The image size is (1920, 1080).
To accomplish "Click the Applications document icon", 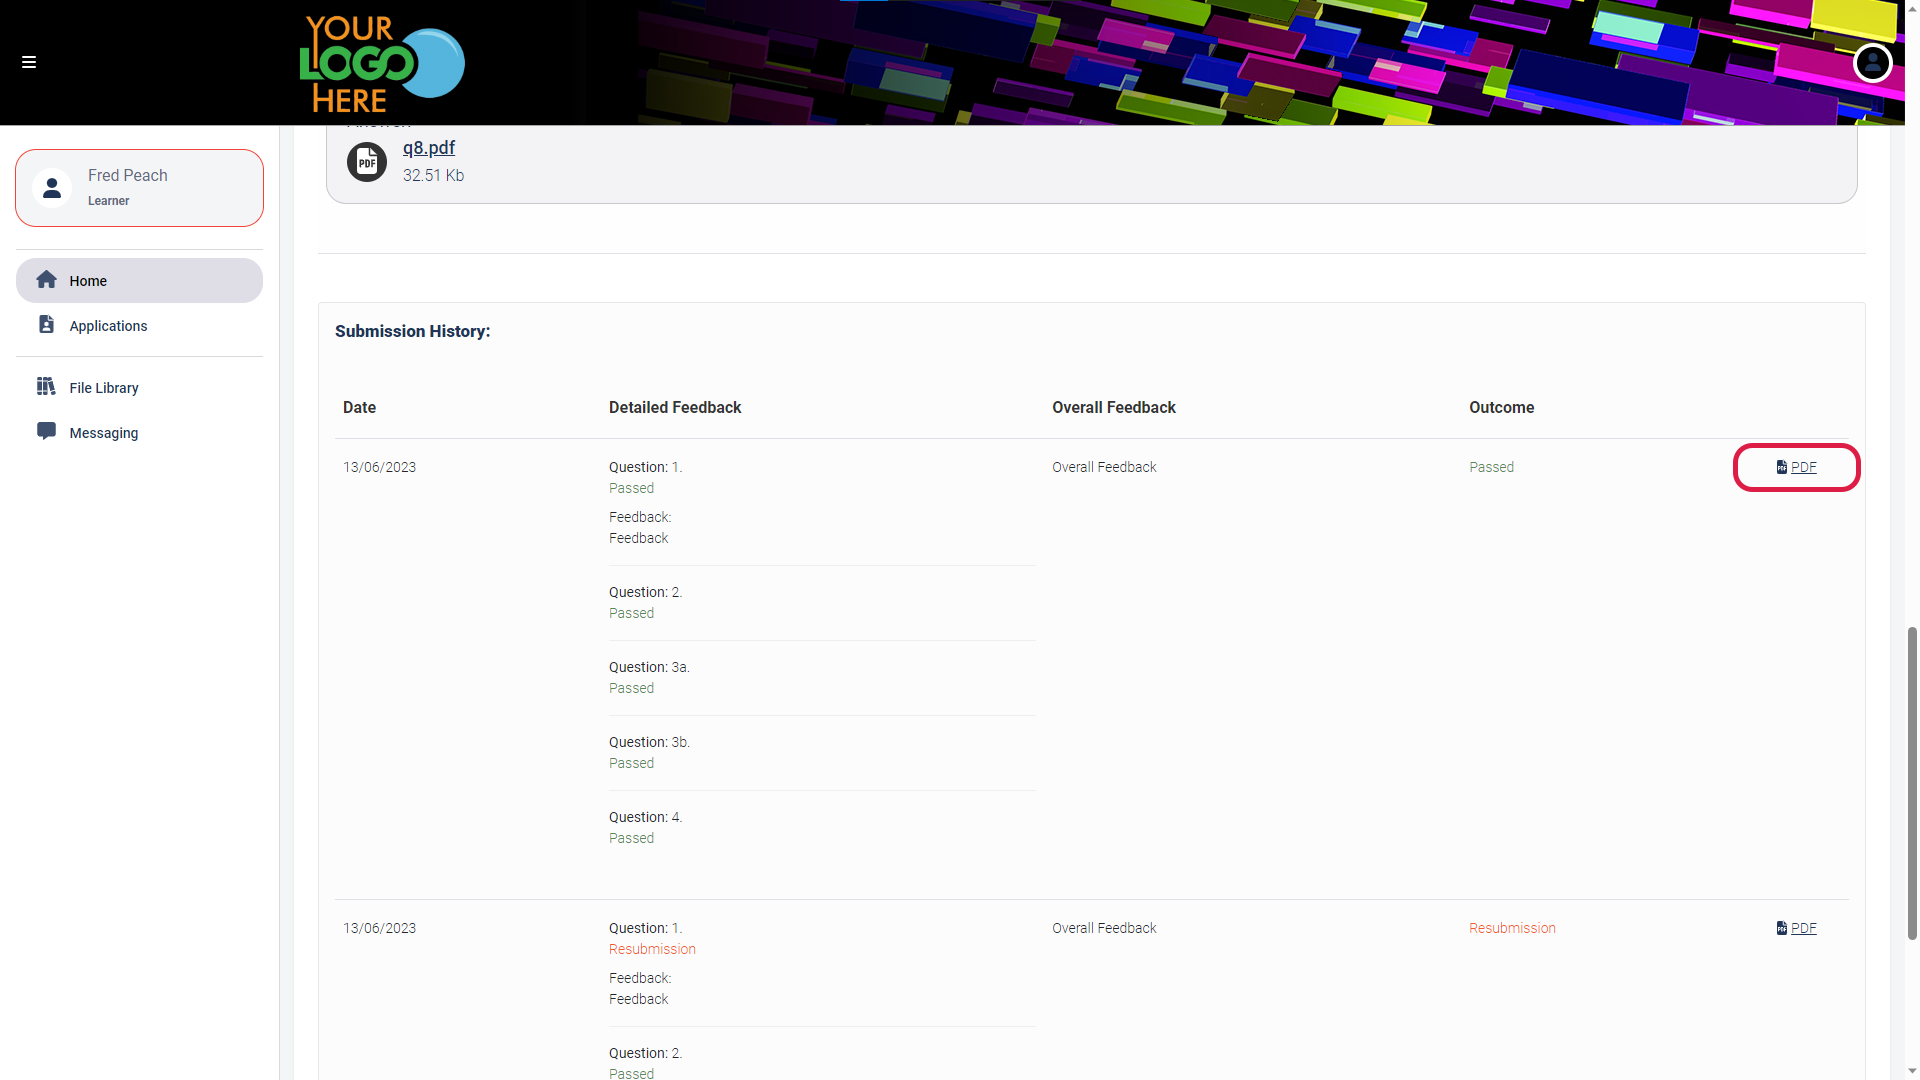I will (x=46, y=325).
